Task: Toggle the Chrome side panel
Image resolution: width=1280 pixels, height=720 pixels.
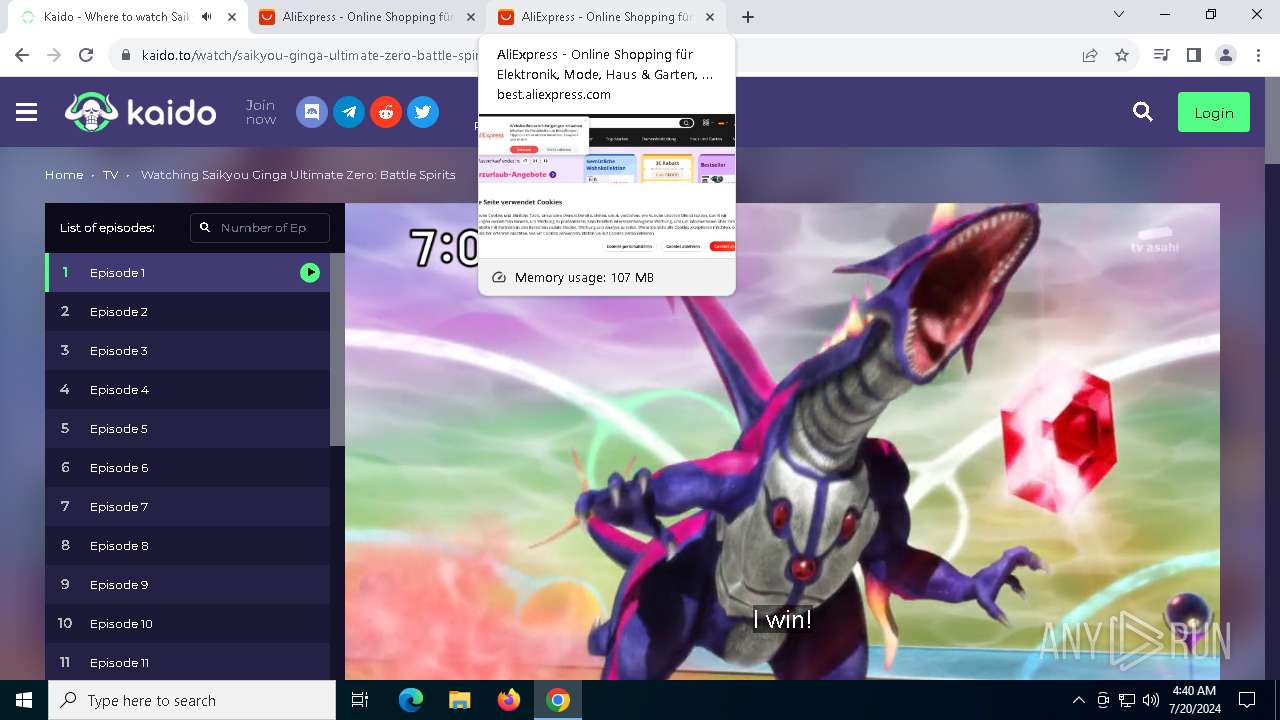Action: click(x=1193, y=55)
